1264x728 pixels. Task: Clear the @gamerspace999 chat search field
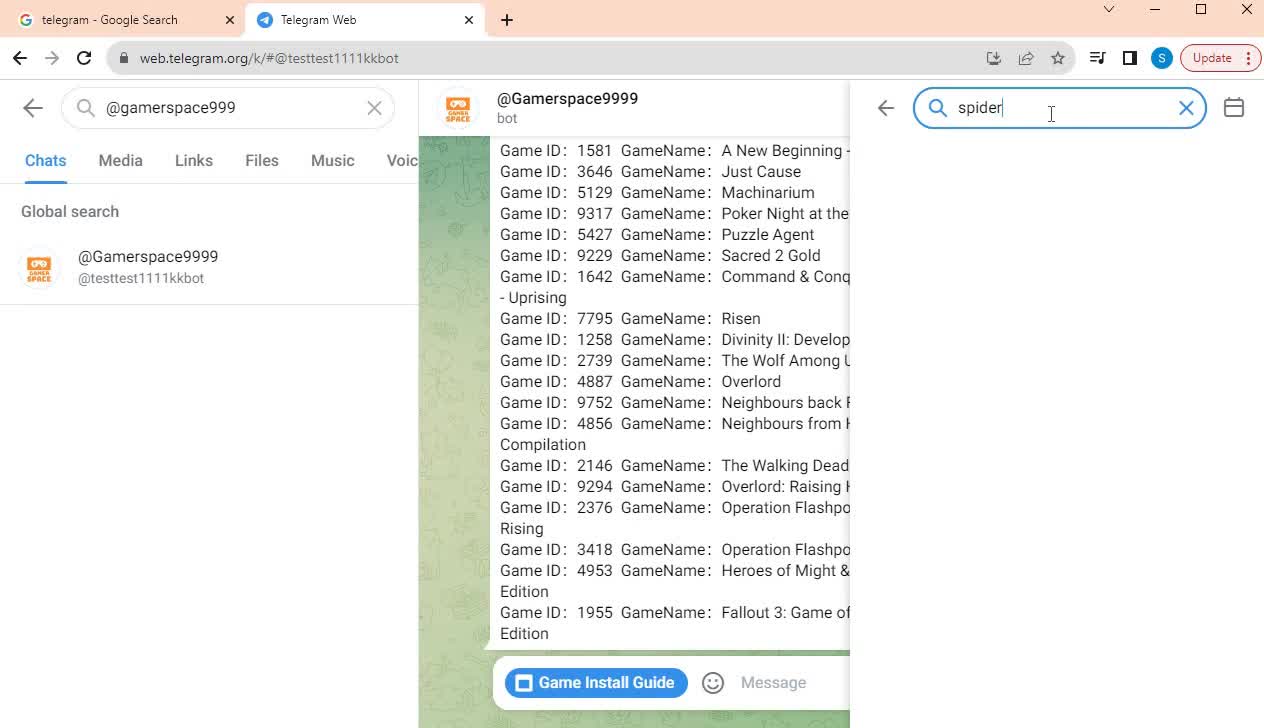374,107
